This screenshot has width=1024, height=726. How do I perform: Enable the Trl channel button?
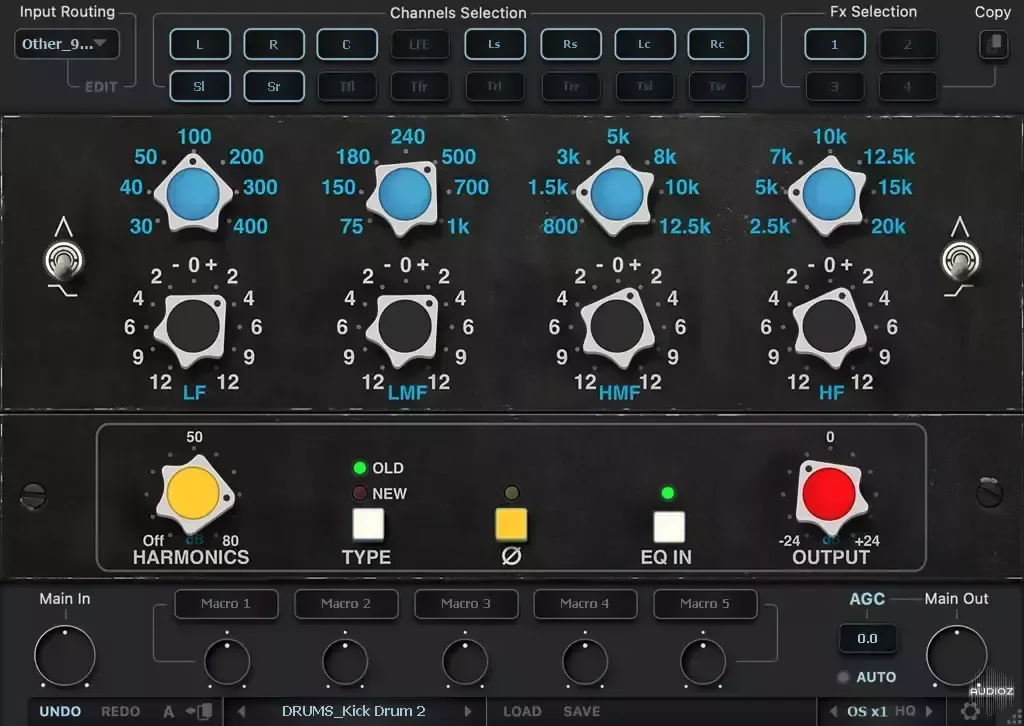[x=494, y=86]
